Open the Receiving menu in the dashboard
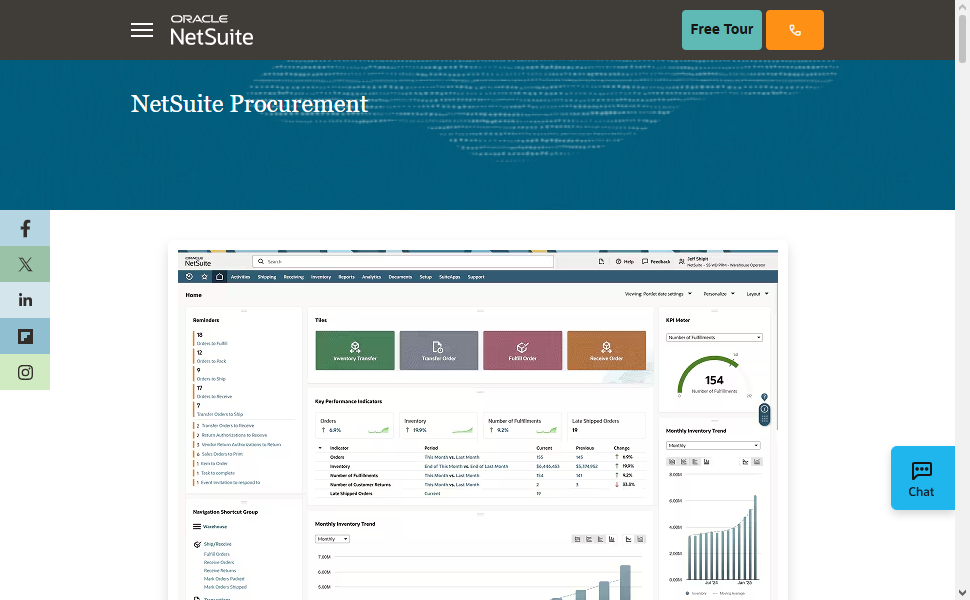The height and width of the screenshot is (600, 970). point(294,277)
